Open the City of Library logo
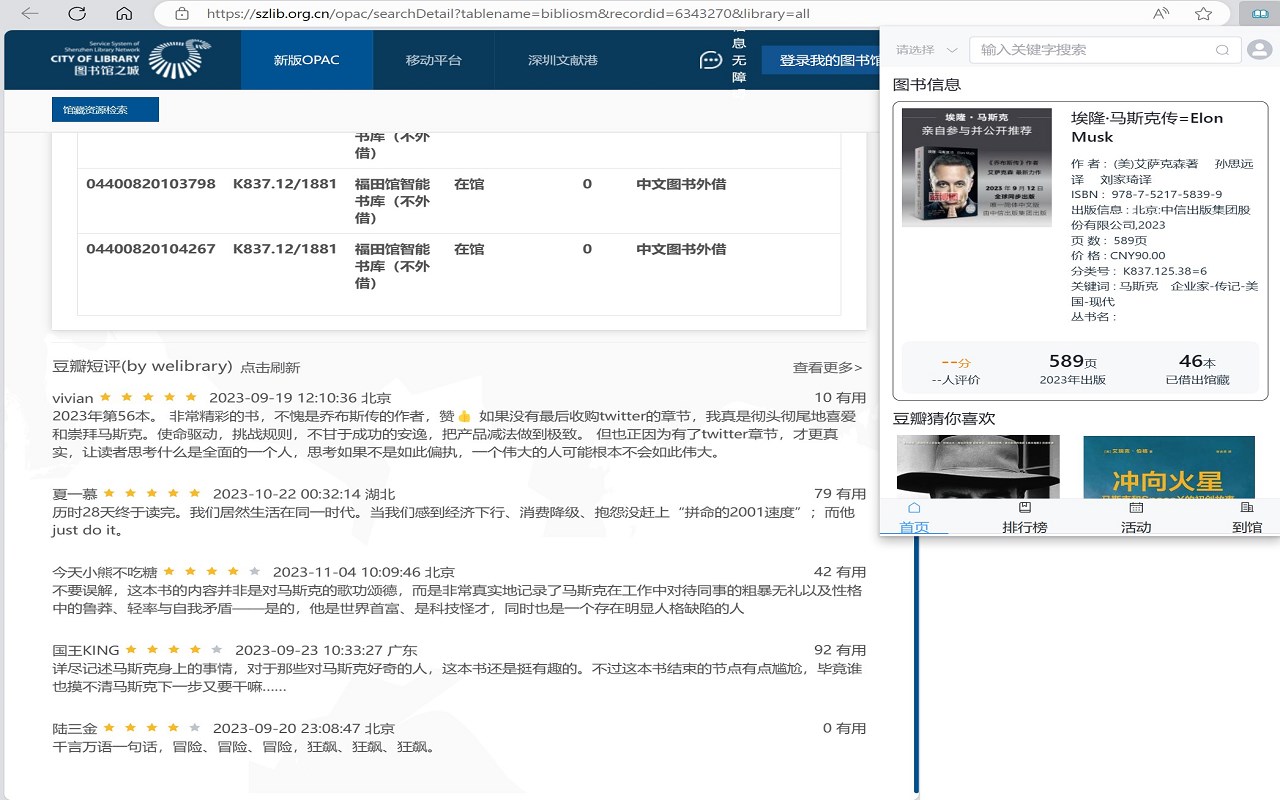Viewport: 1280px width, 800px height. 130,60
